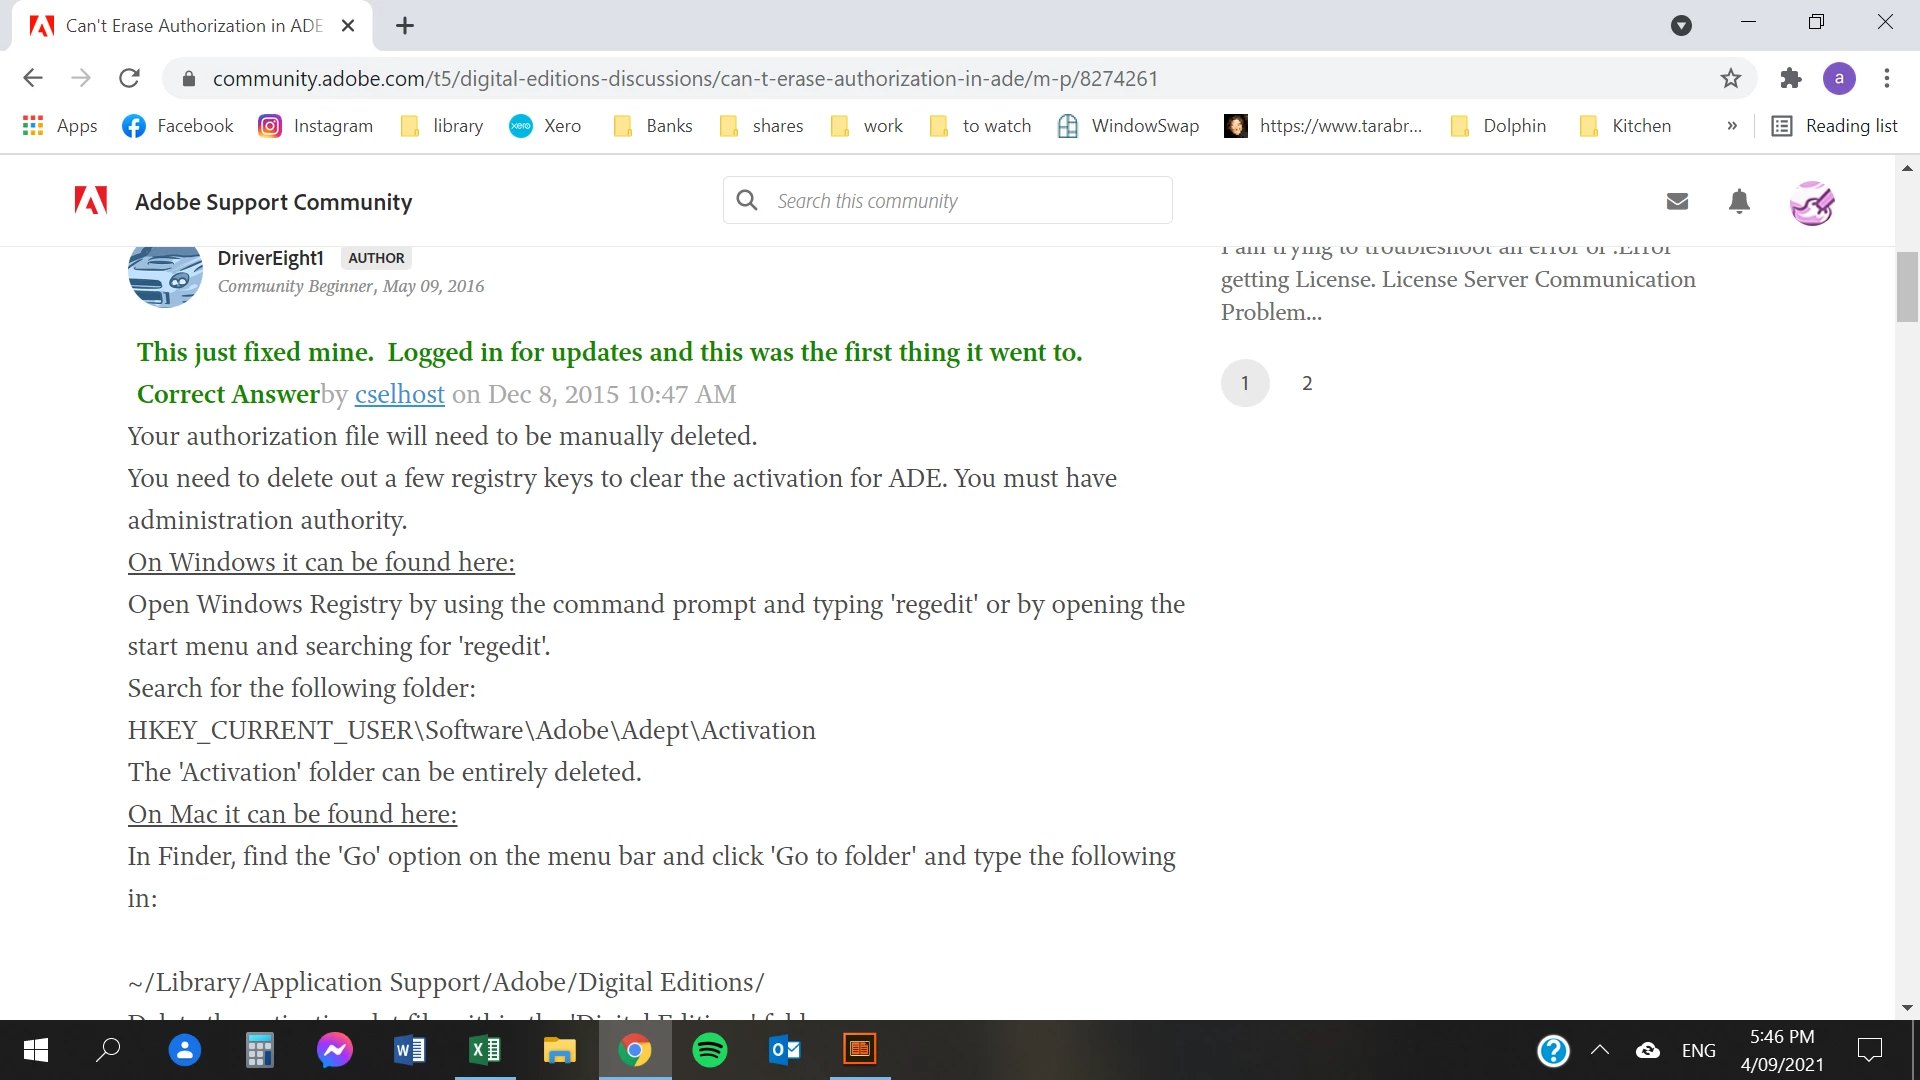Go to page 2 of related results
1920x1080 pixels.
point(1307,383)
